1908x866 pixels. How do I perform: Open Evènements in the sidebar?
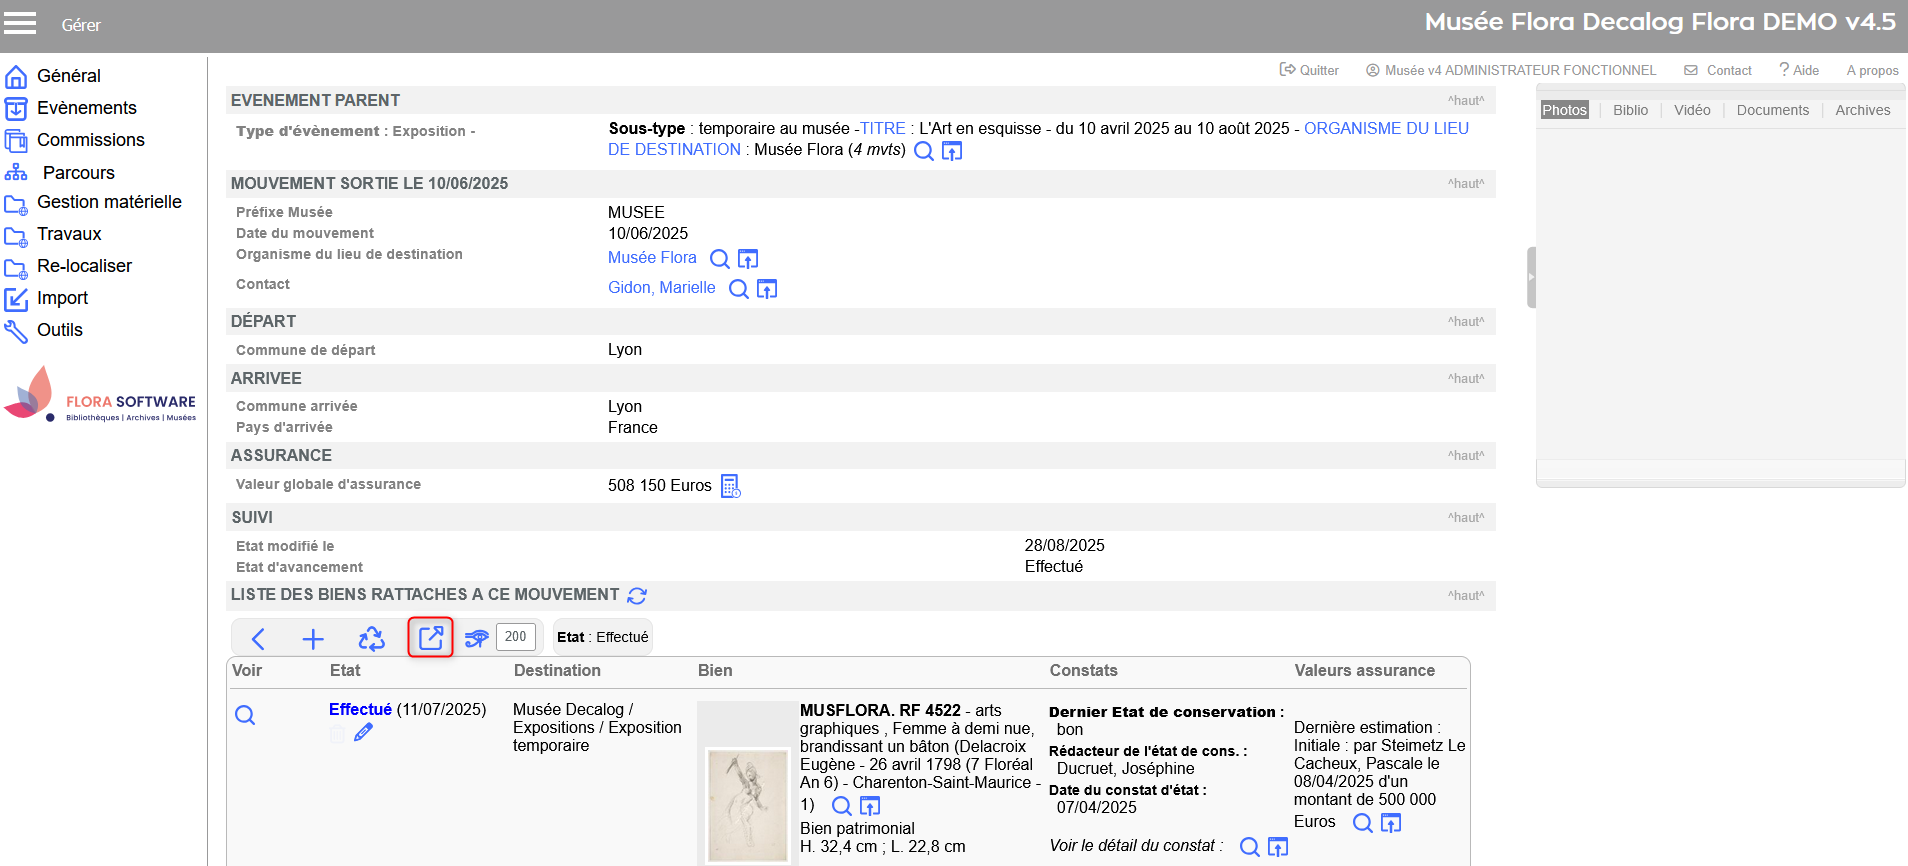(x=87, y=108)
